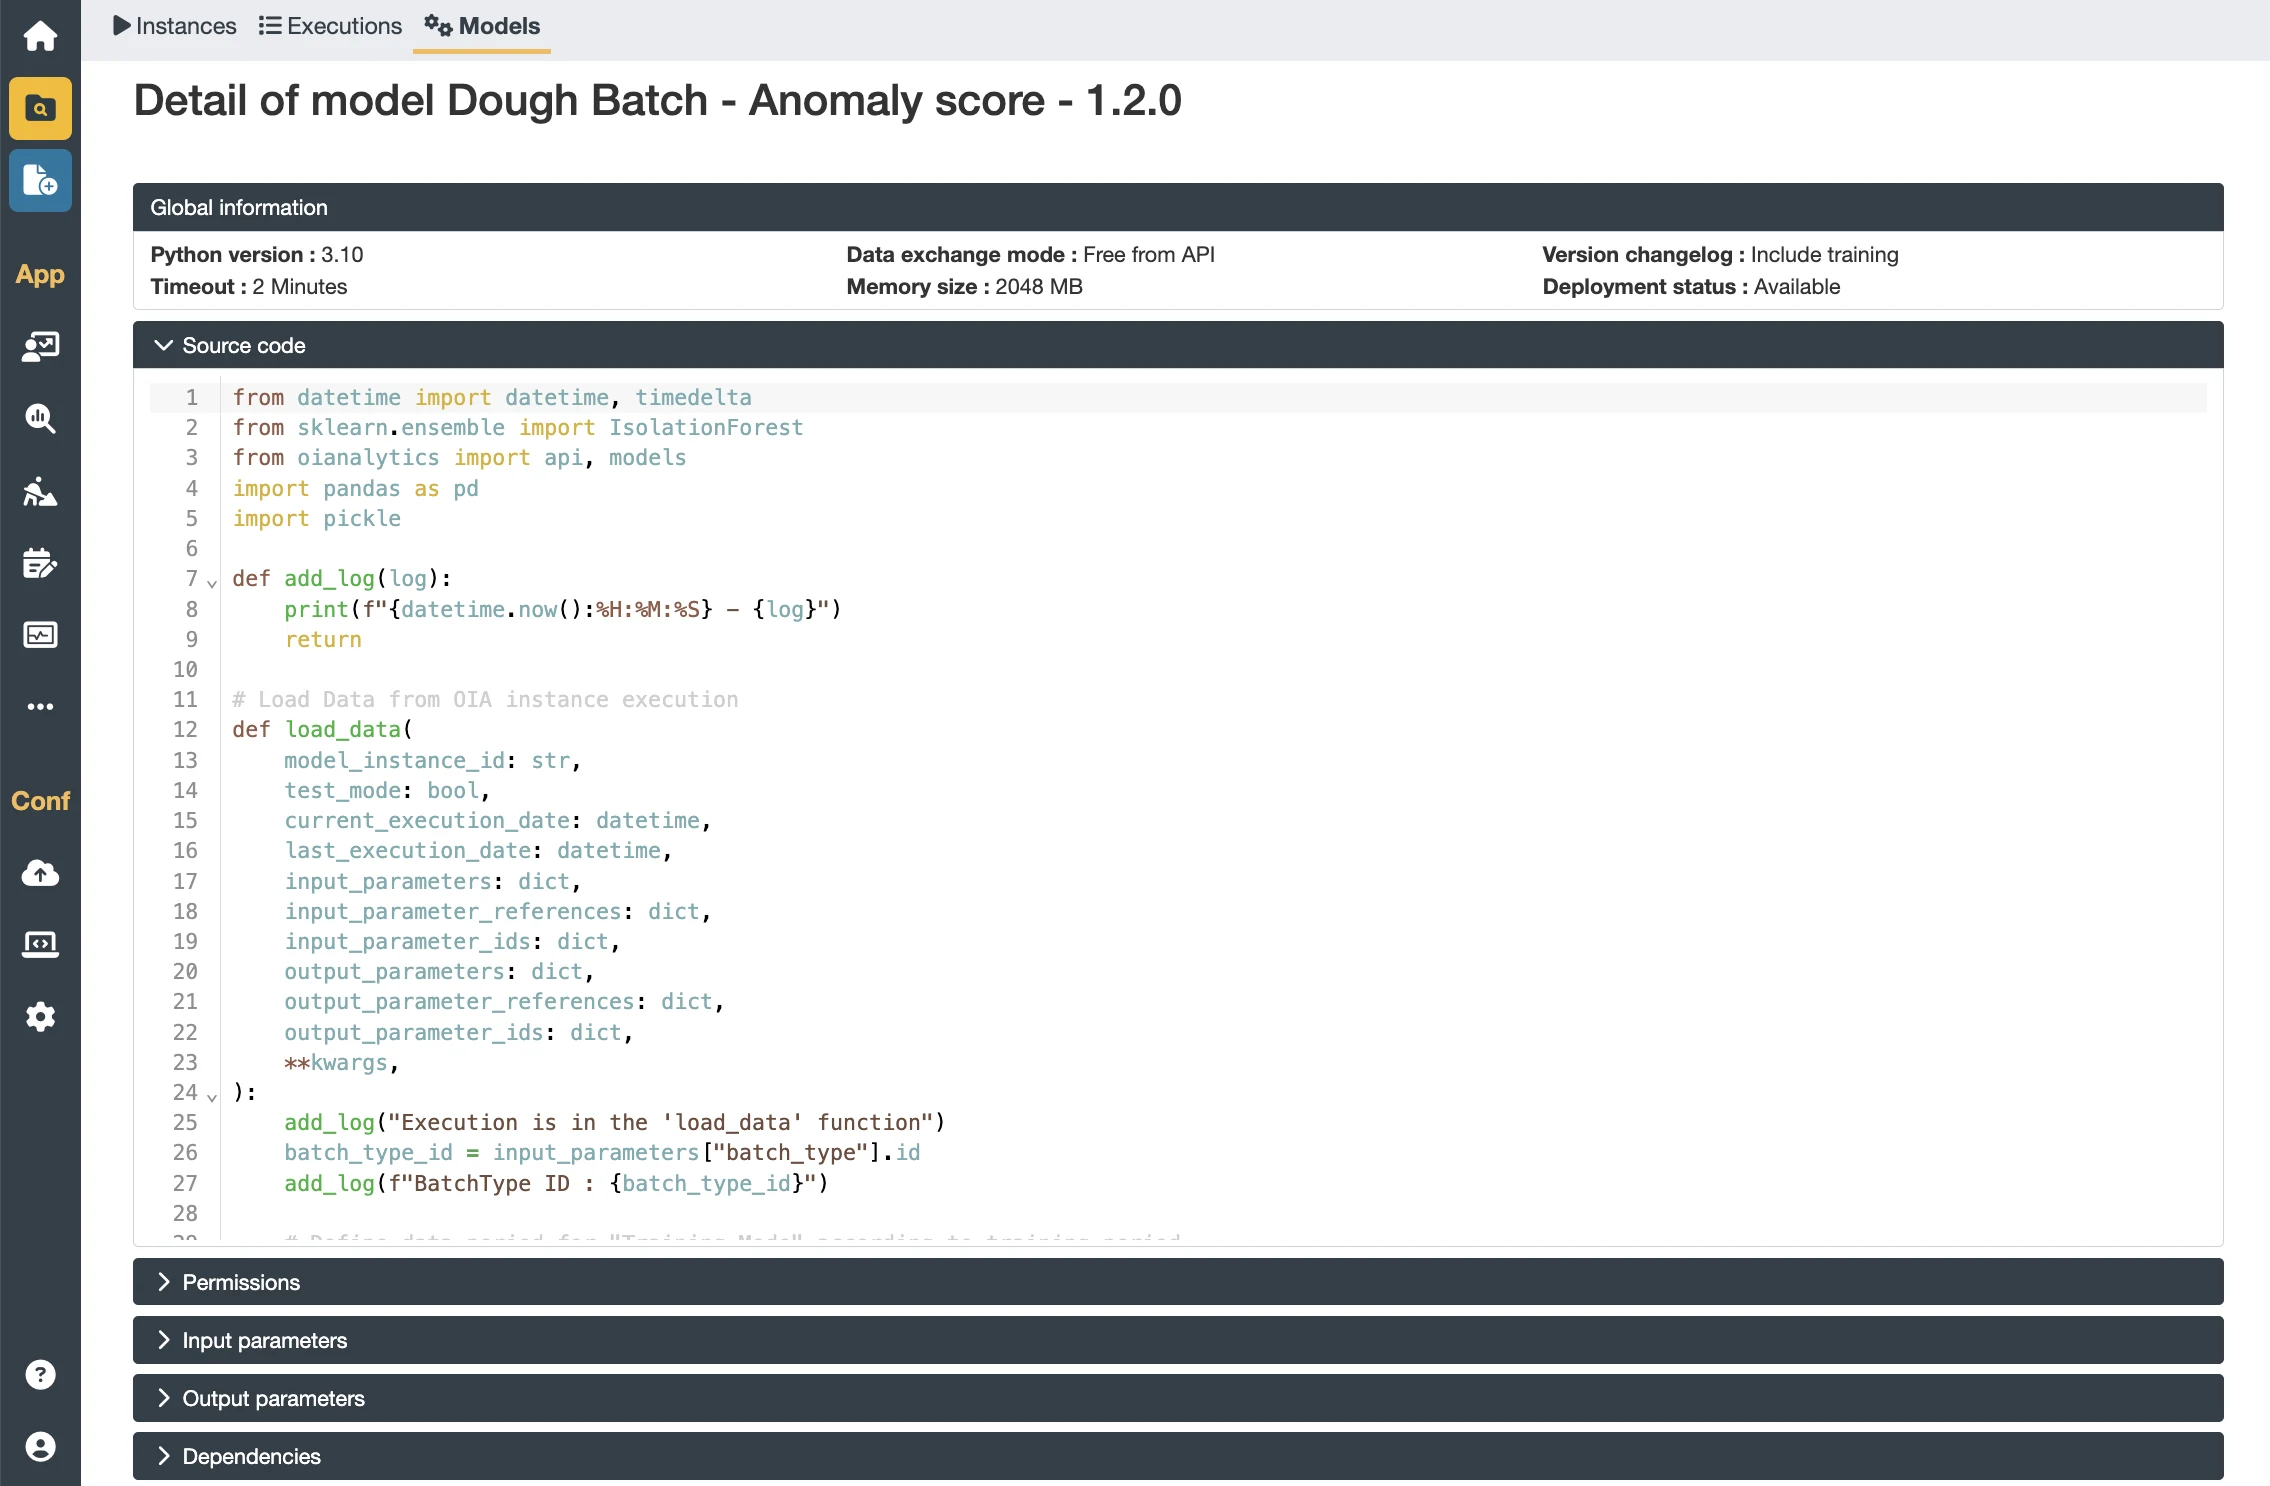
Task: Fold the add_log function at line 7
Action: [x=212, y=582]
